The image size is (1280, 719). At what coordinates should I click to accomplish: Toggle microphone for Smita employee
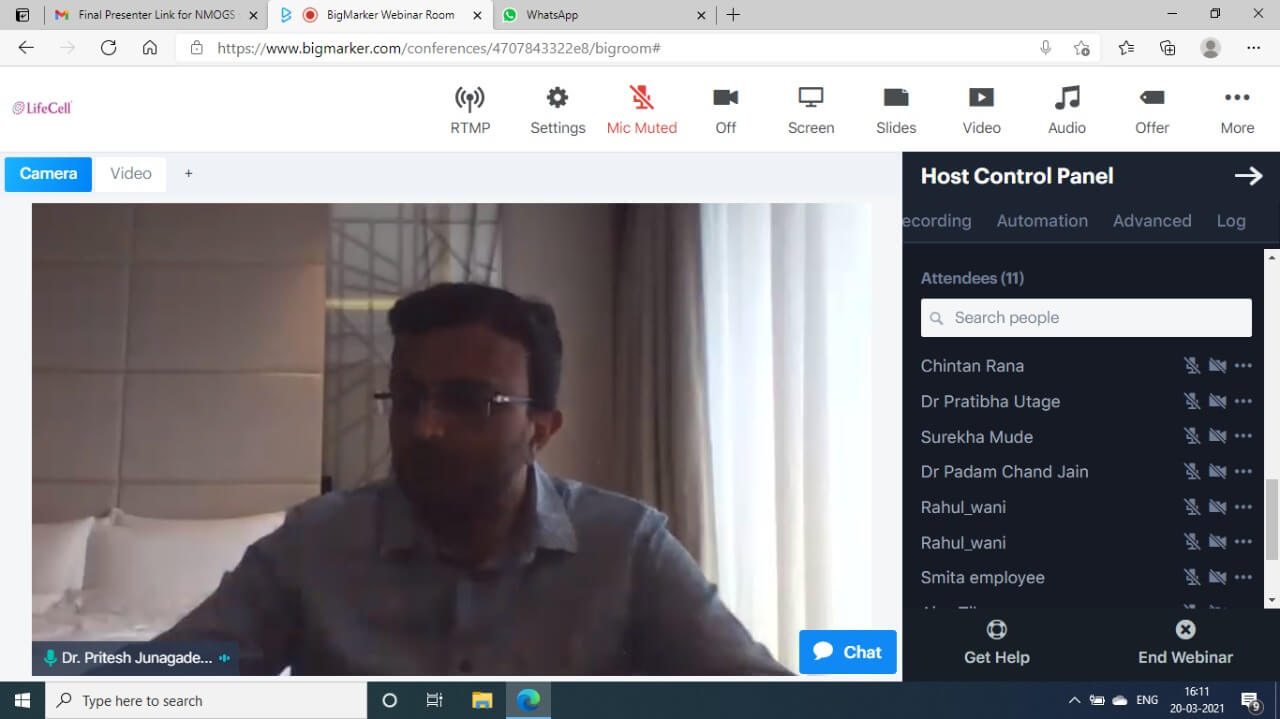coord(1192,577)
